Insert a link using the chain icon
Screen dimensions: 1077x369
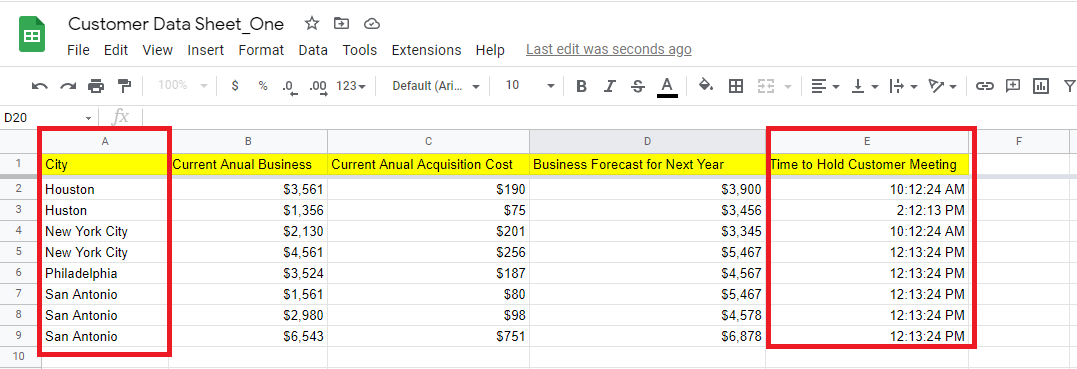(985, 86)
